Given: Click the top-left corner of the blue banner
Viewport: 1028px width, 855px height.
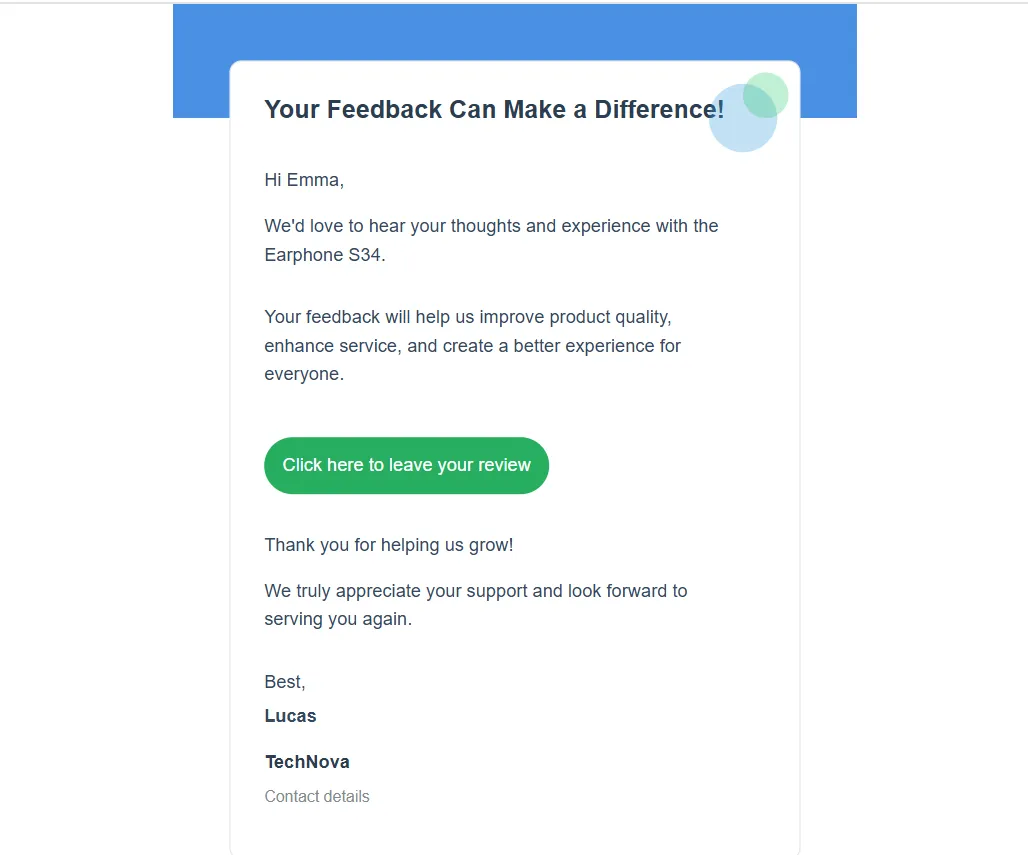Looking at the screenshot, I should (185, 15).
